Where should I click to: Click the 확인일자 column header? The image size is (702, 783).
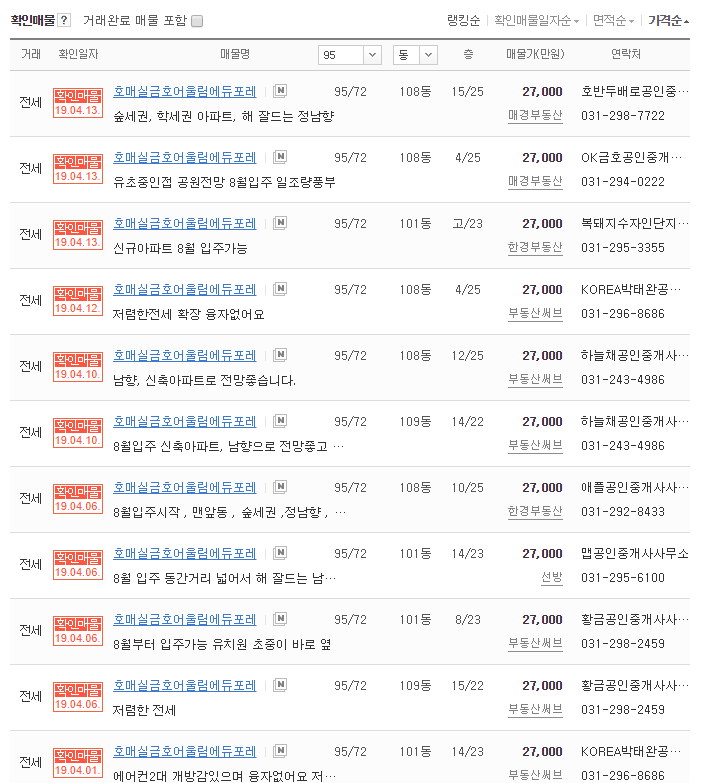(x=78, y=54)
